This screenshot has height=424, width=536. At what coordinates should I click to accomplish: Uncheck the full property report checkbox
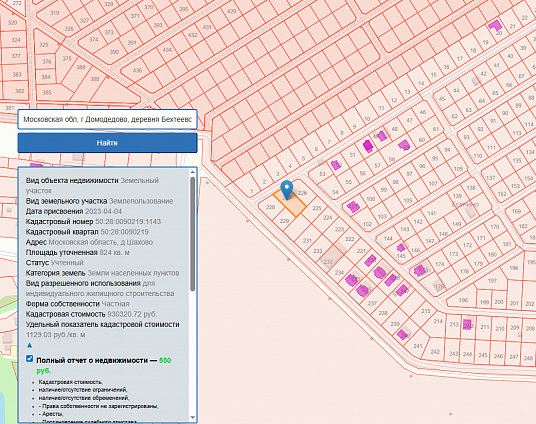pyautogui.click(x=29, y=358)
